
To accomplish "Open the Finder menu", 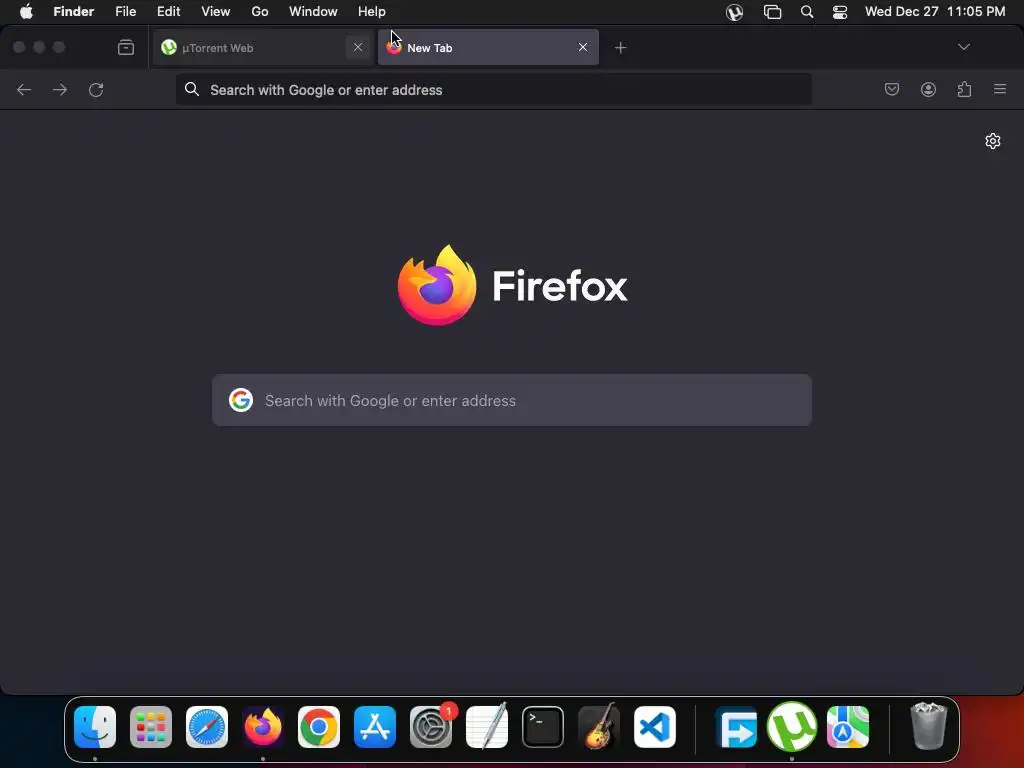I will (x=74, y=12).
